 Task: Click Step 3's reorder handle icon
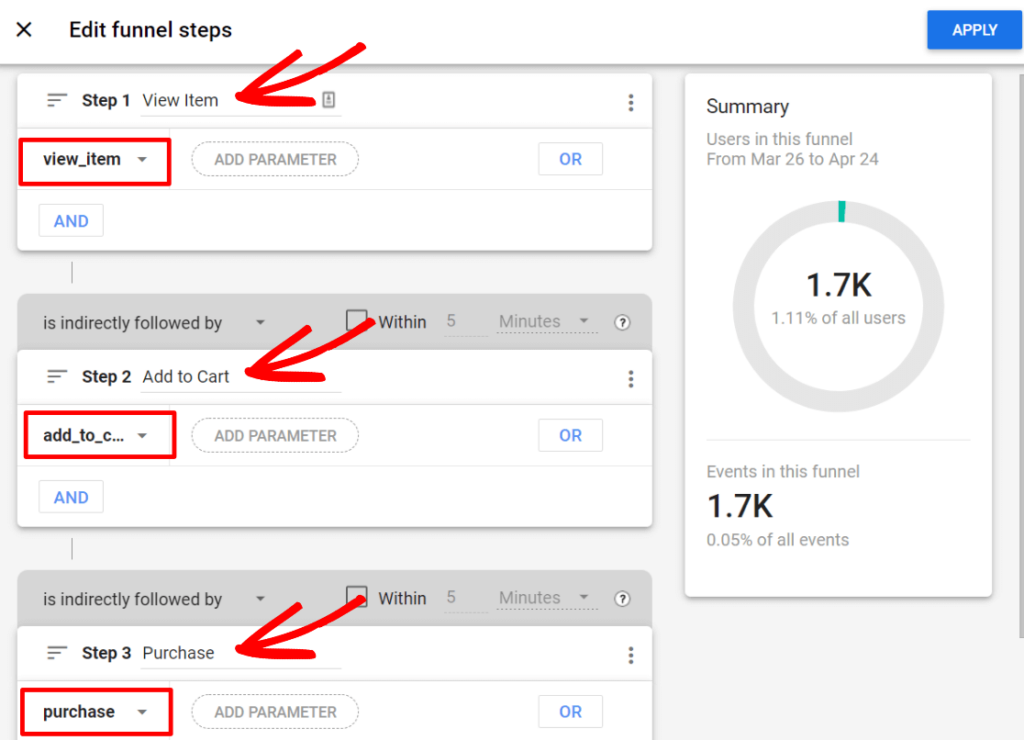[x=57, y=653]
